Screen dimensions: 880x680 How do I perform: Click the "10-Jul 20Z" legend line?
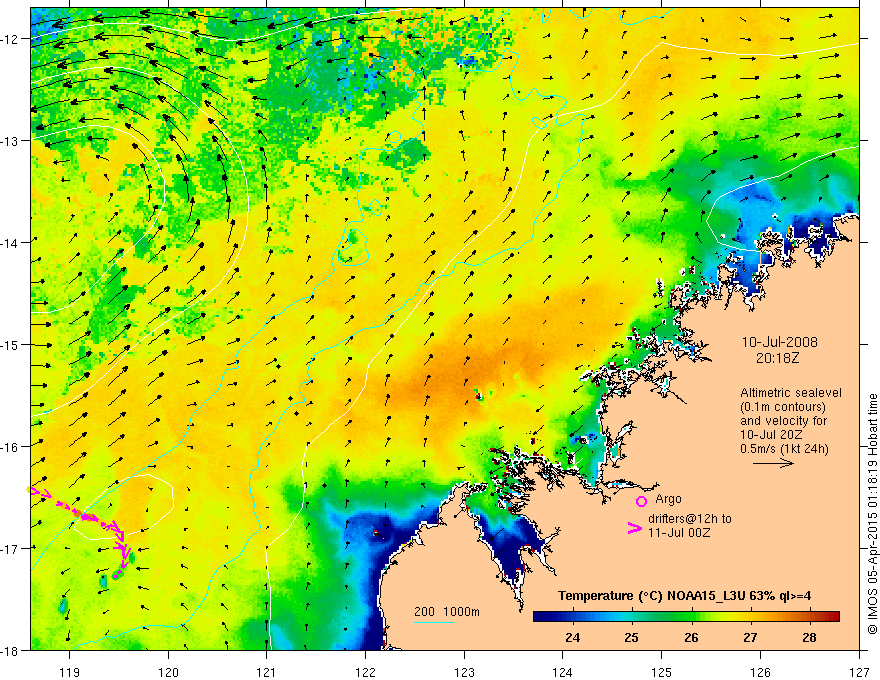771,435
